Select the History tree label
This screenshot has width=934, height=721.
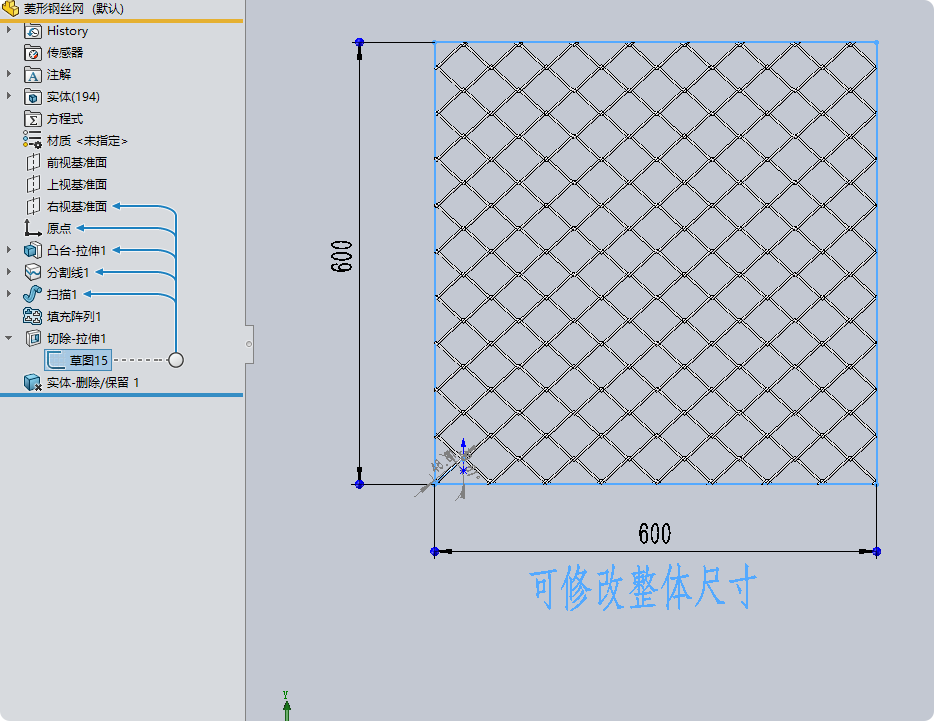pos(67,31)
